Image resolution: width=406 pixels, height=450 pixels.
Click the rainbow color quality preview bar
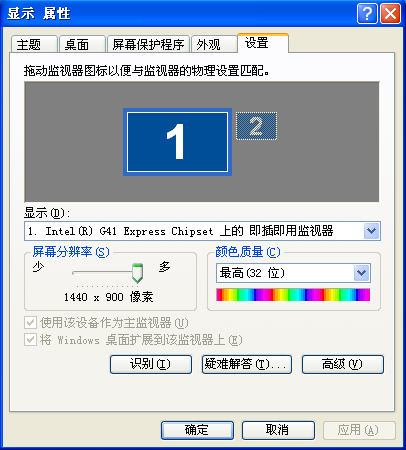coord(293,295)
